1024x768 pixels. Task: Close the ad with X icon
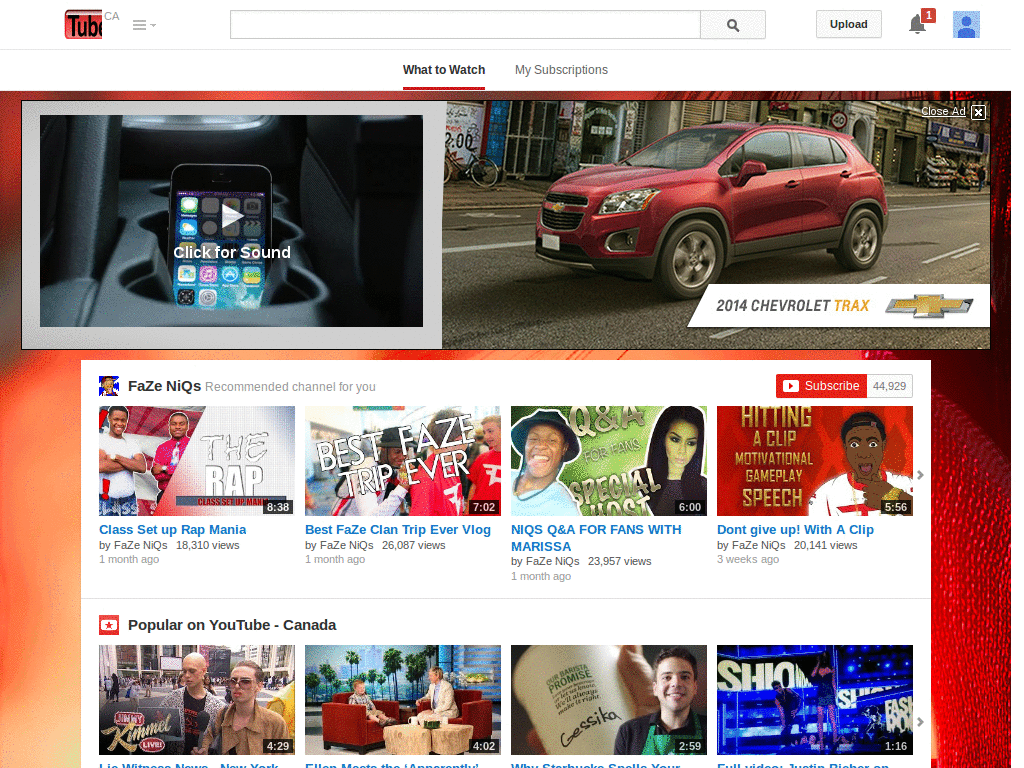pyautogui.click(x=978, y=112)
